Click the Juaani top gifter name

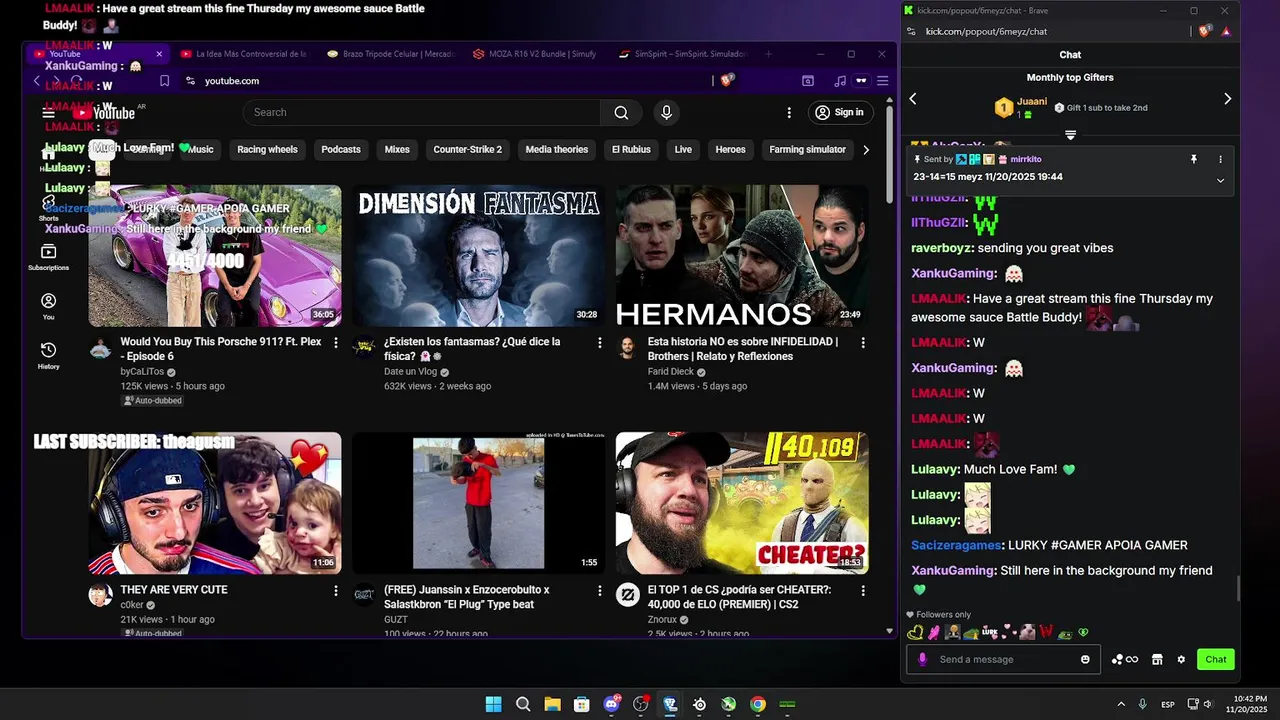pyautogui.click(x=1032, y=102)
